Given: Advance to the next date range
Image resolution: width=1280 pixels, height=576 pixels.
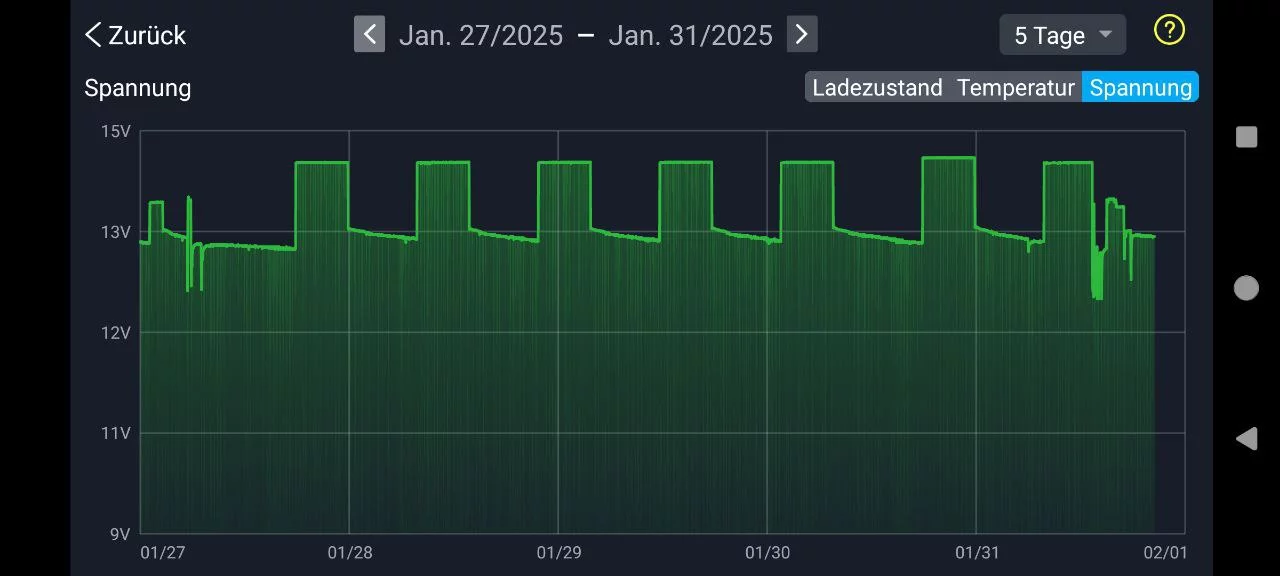Looking at the screenshot, I should 801,35.
